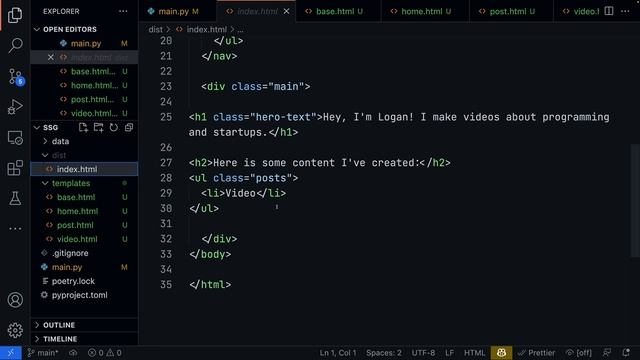Open Source Control view with badge
The image size is (640, 360).
pos(16,76)
